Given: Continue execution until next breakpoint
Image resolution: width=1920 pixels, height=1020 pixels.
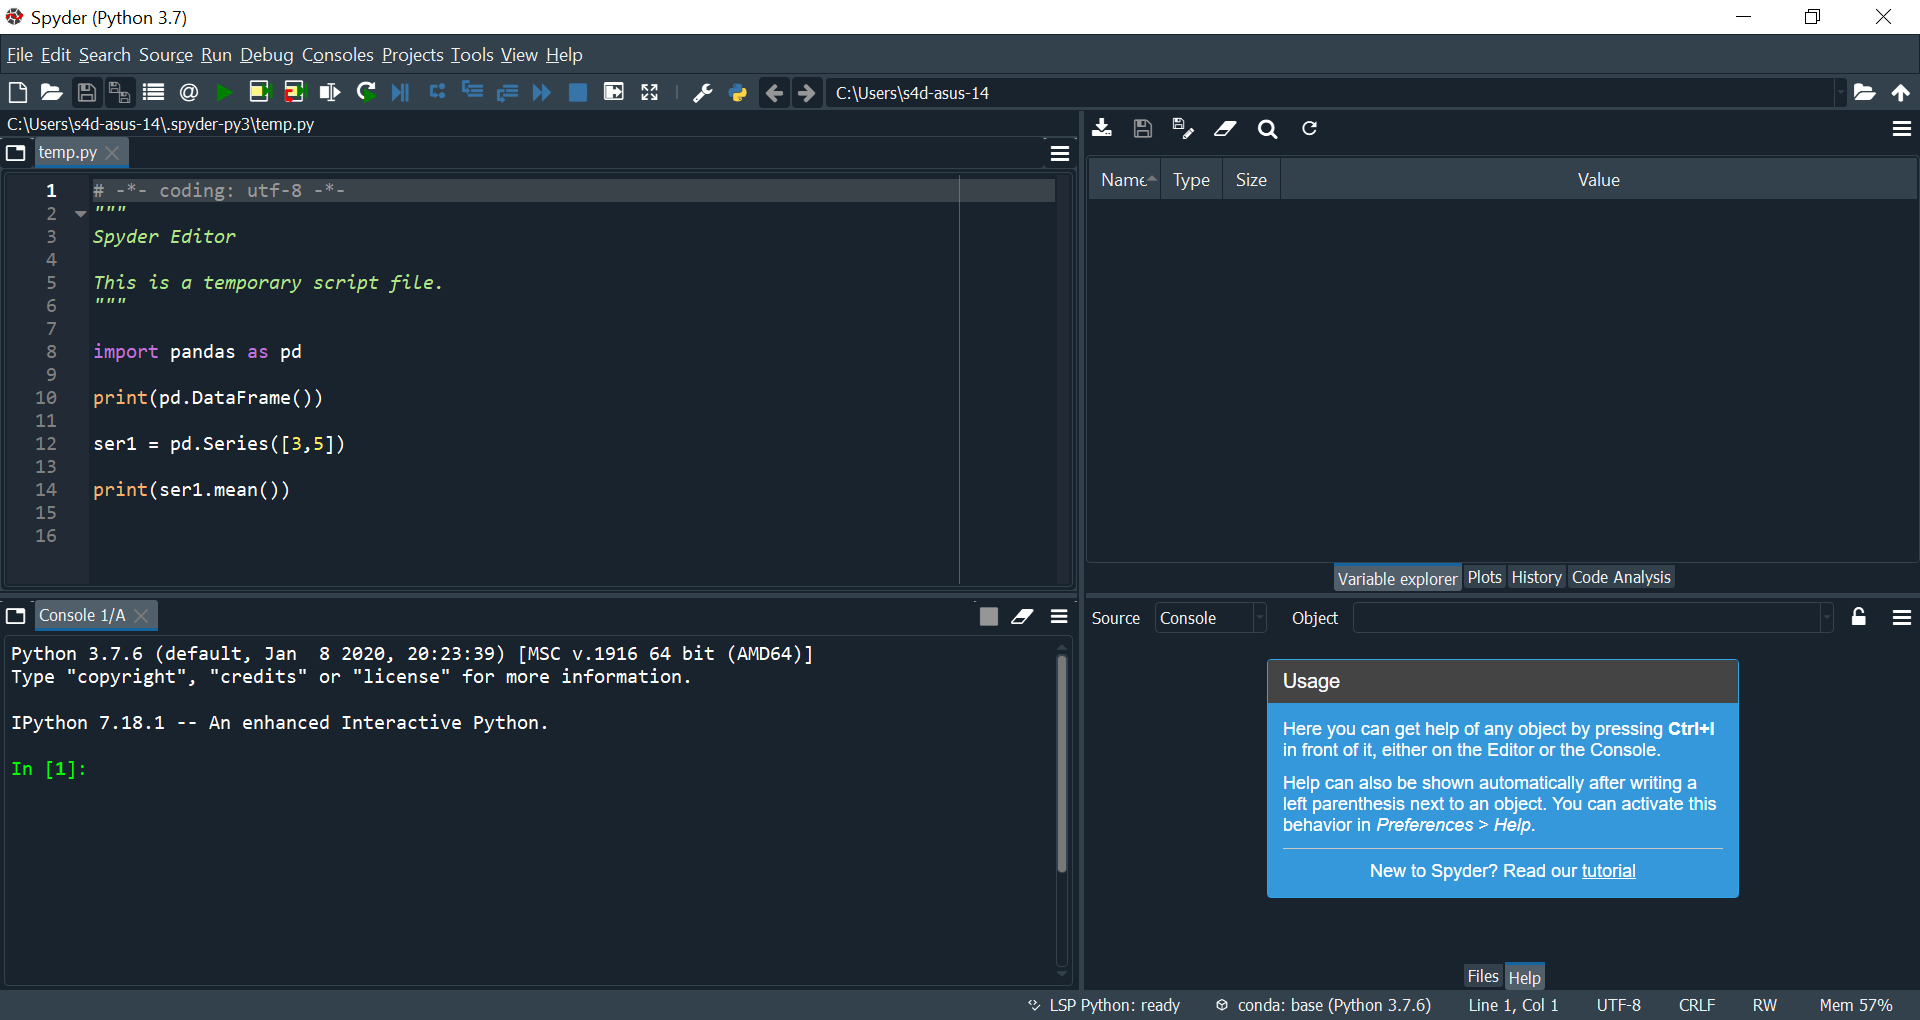Looking at the screenshot, I should 542,93.
